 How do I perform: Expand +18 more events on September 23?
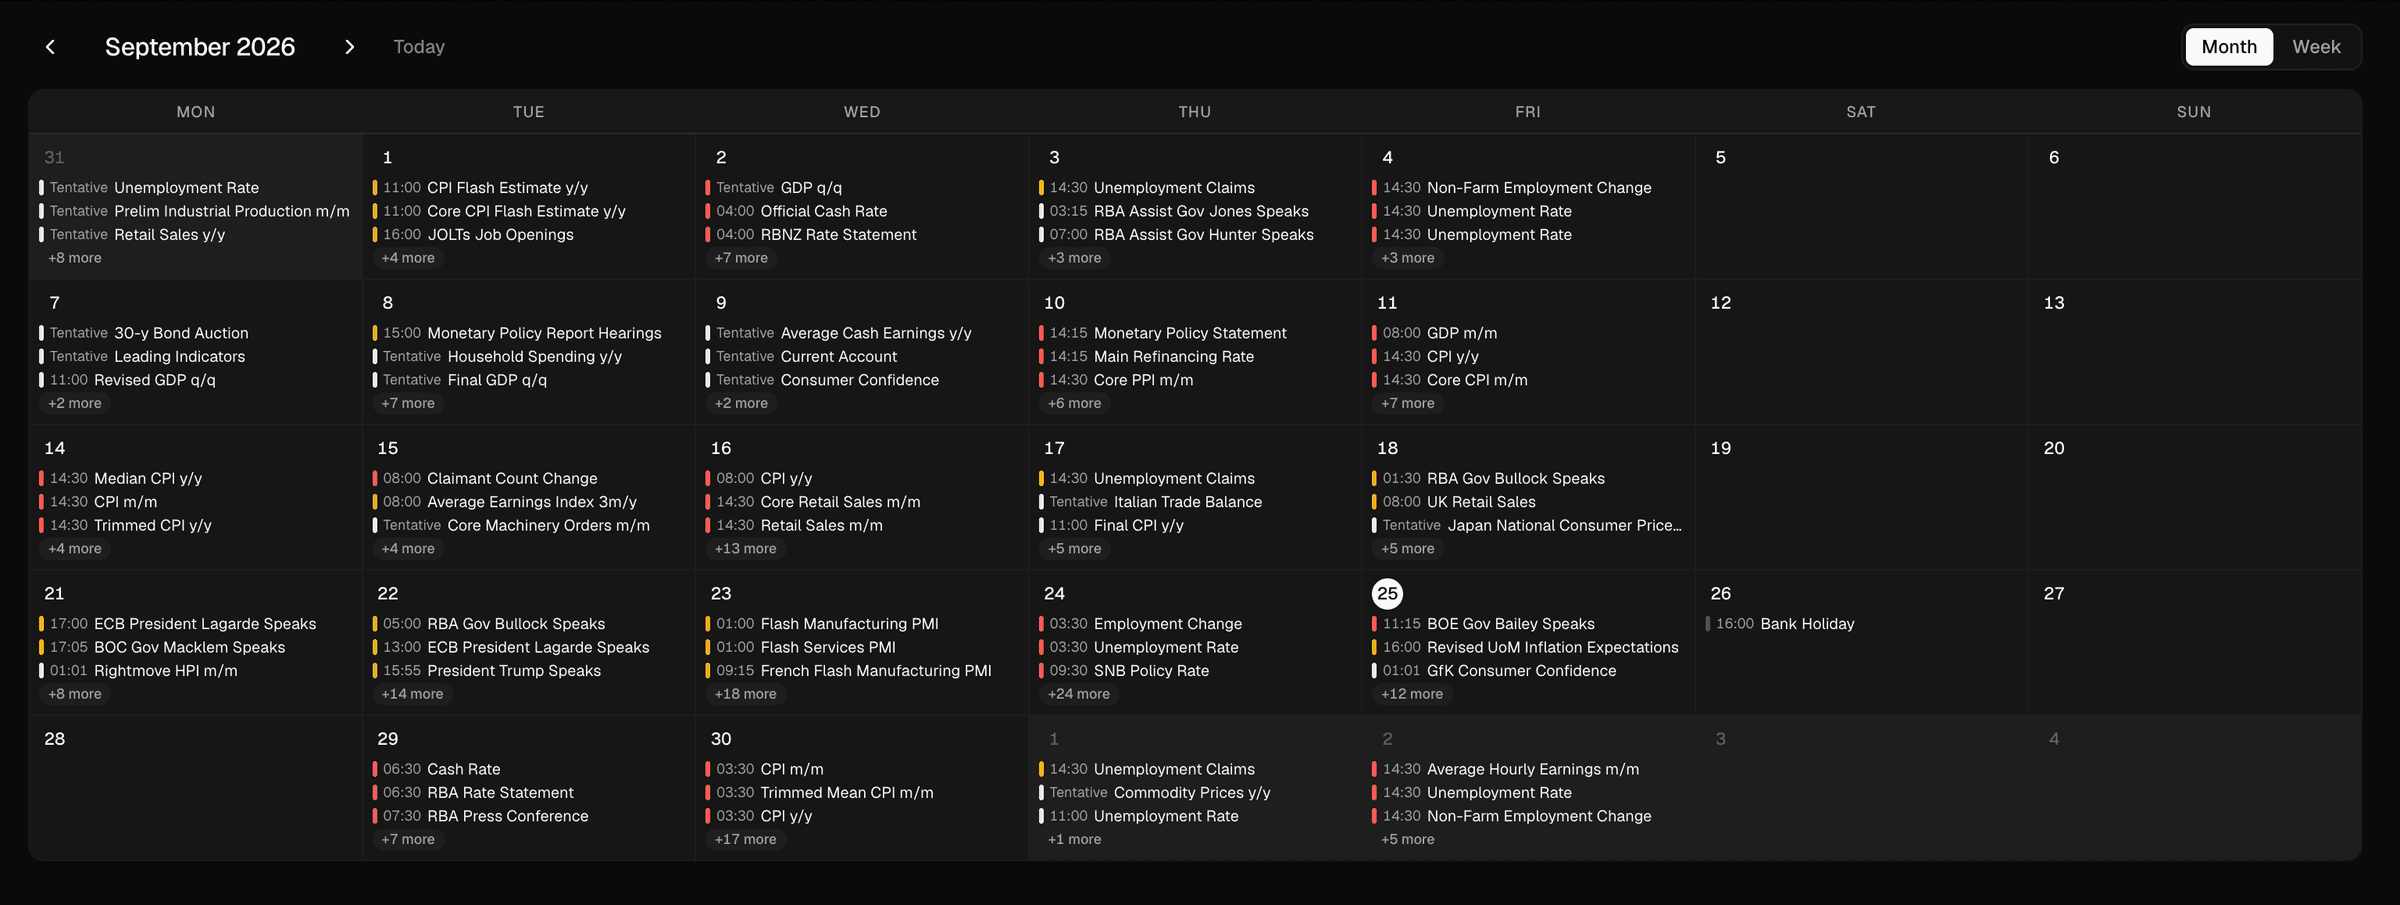point(745,694)
